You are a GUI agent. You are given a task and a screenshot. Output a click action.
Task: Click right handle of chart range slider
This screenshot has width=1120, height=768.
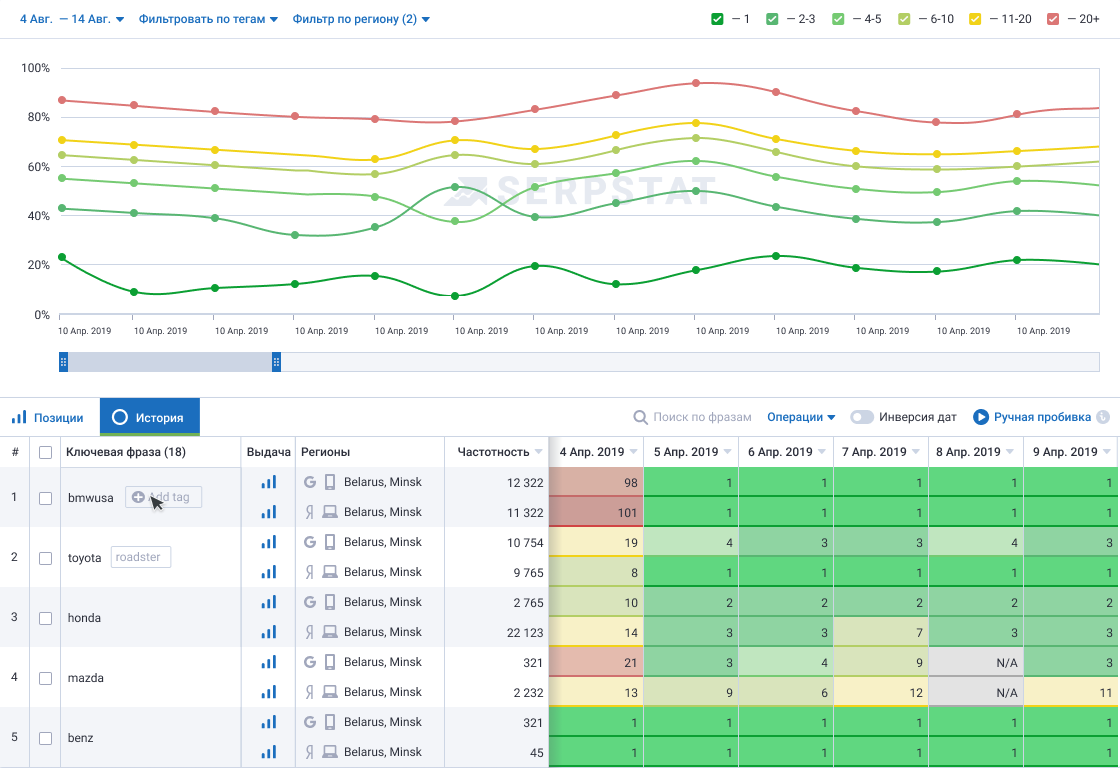pos(276,362)
